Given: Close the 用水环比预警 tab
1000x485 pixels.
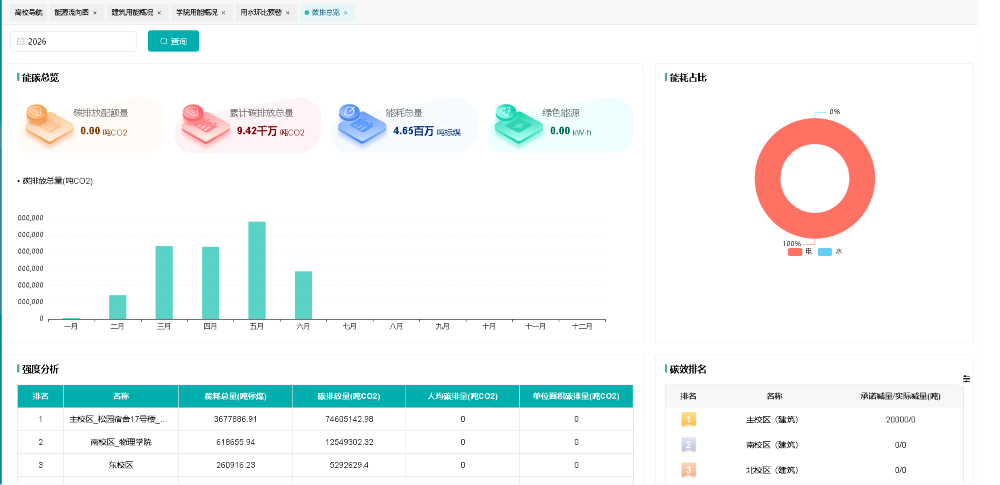Looking at the screenshot, I should (x=288, y=13).
